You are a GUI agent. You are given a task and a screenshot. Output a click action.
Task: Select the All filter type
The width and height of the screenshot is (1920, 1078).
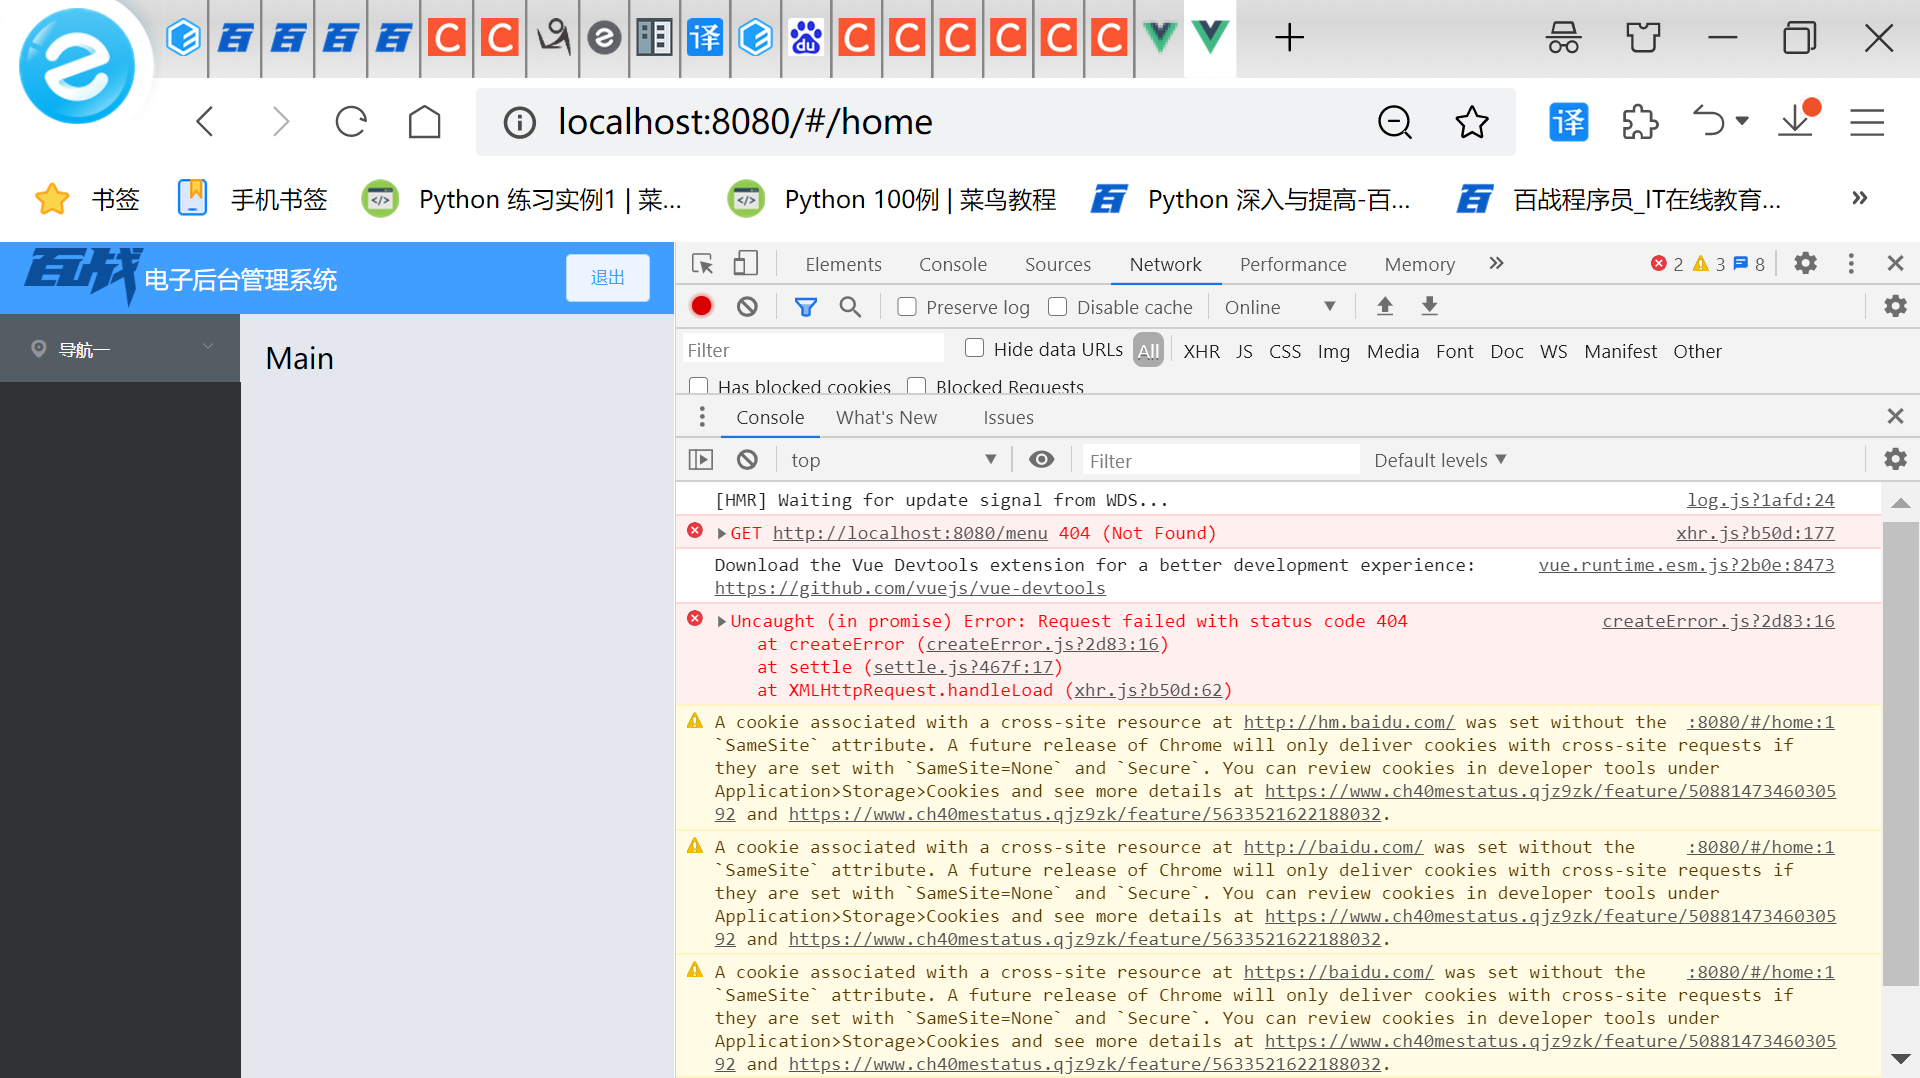(x=1148, y=351)
